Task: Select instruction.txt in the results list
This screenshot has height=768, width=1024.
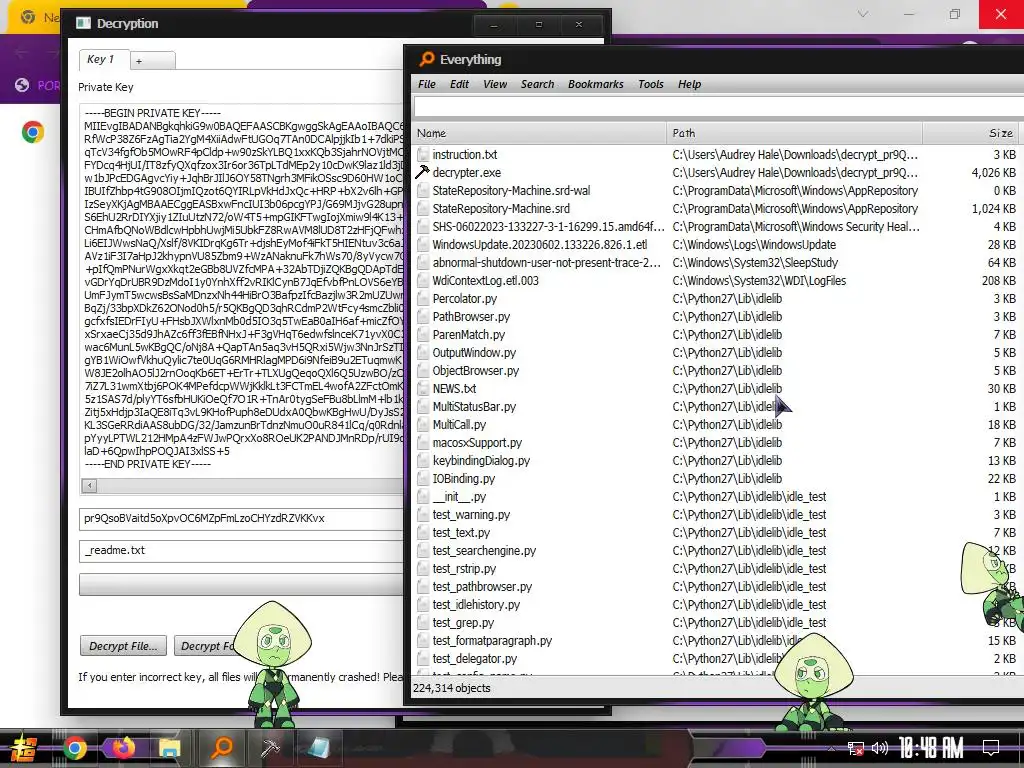Action: (464, 155)
